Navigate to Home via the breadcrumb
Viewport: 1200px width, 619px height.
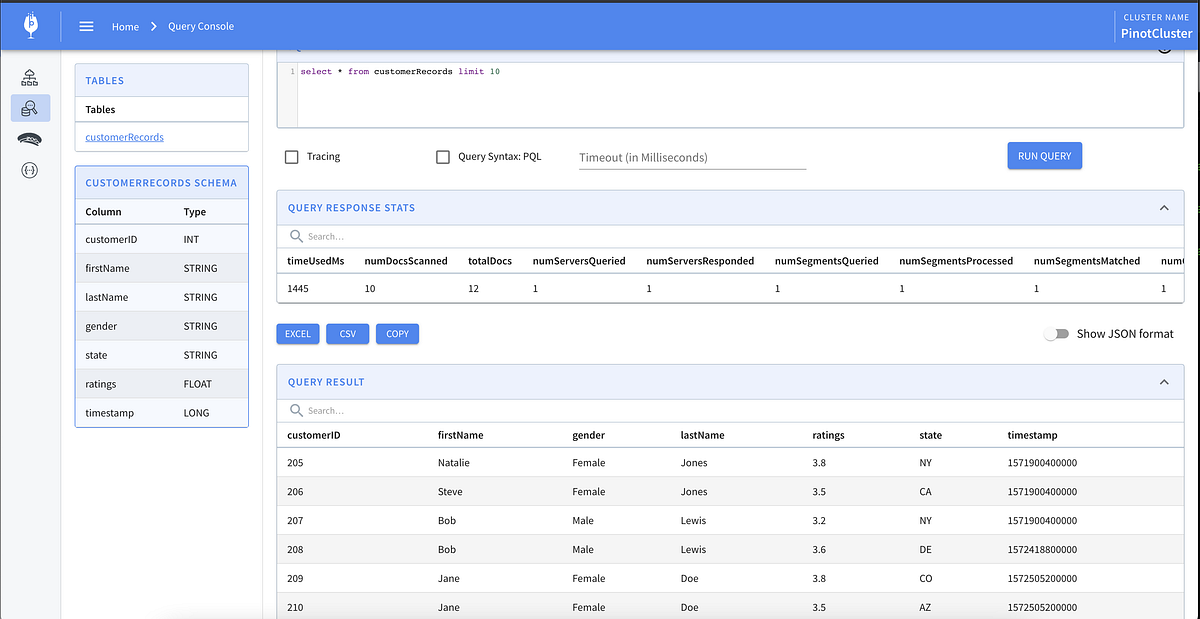125,26
